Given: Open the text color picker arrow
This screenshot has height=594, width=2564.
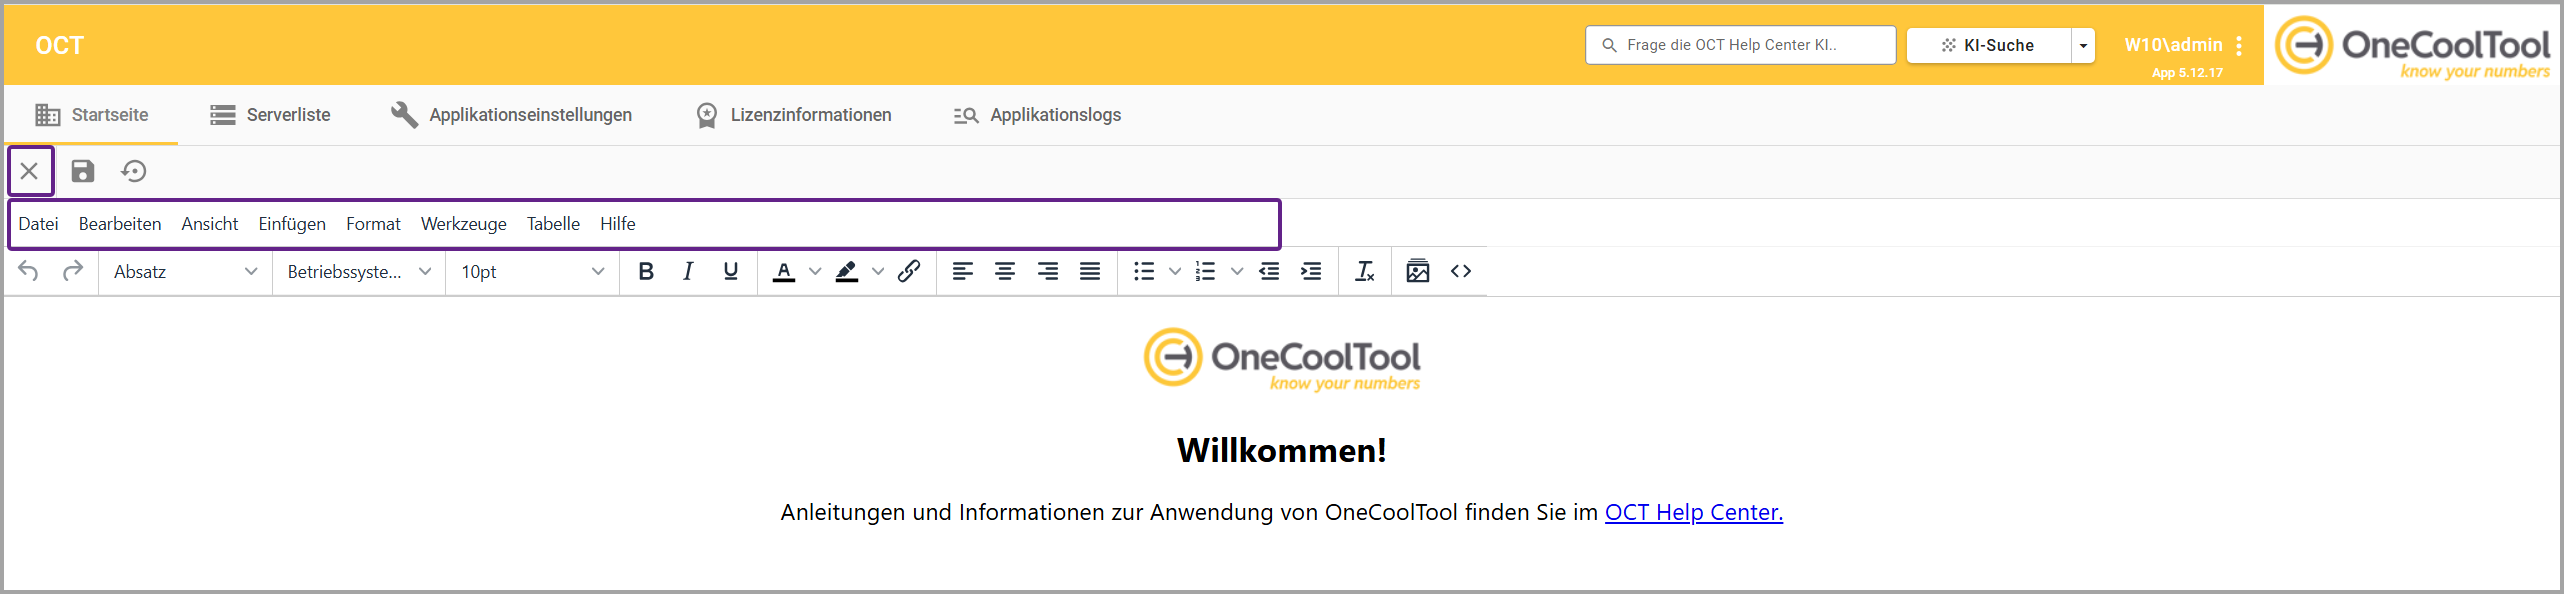Looking at the screenshot, I should tap(815, 271).
